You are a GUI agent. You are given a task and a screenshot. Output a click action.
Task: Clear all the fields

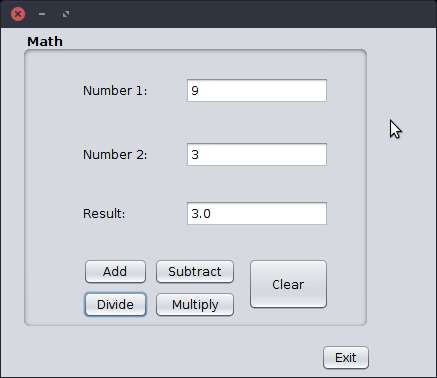(288, 284)
